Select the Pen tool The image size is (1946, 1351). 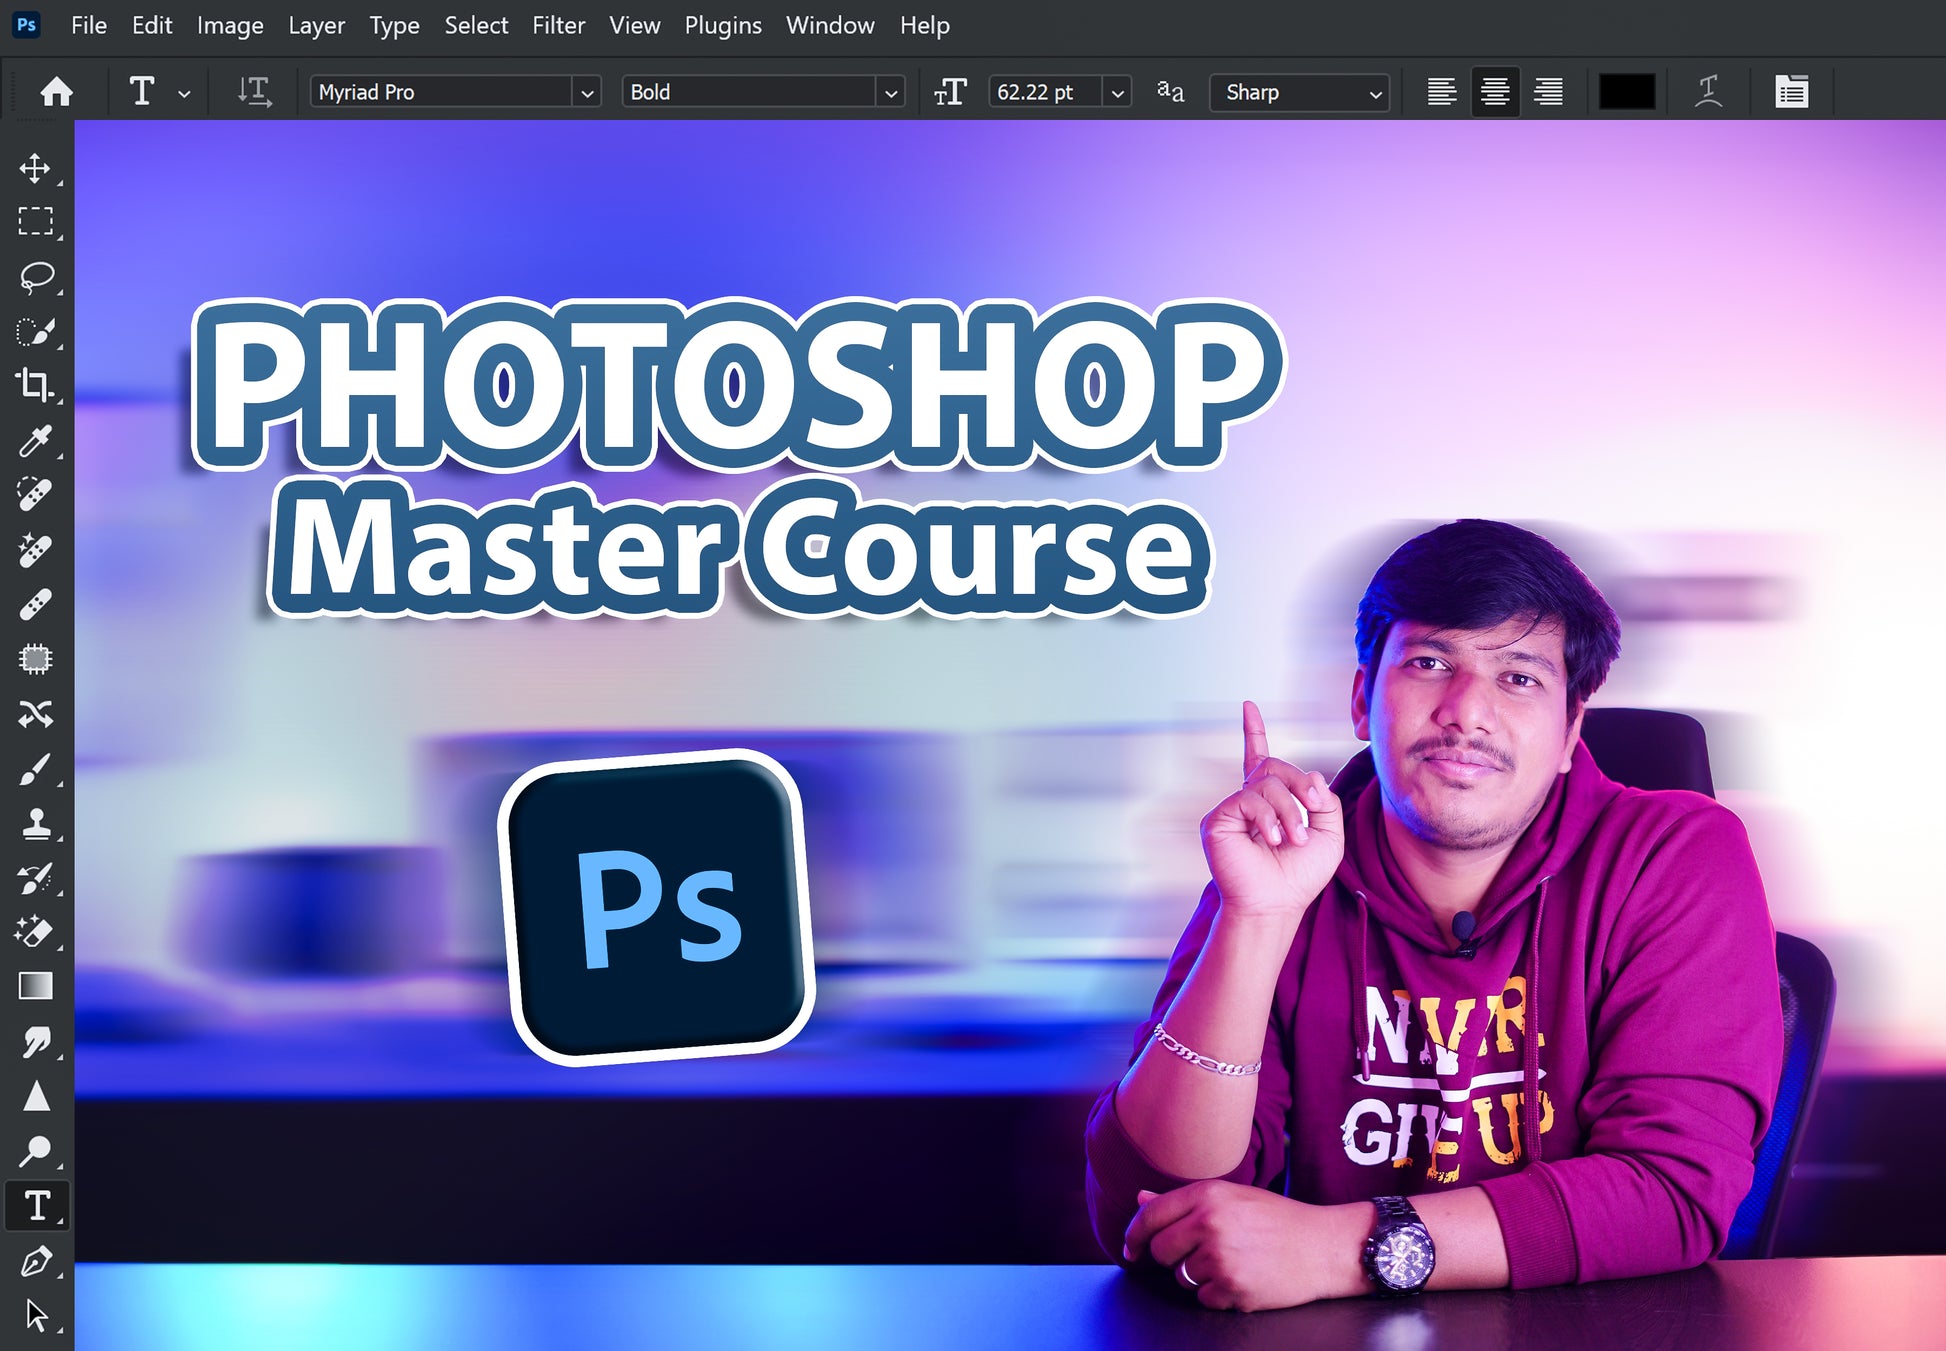pos(36,1261)
